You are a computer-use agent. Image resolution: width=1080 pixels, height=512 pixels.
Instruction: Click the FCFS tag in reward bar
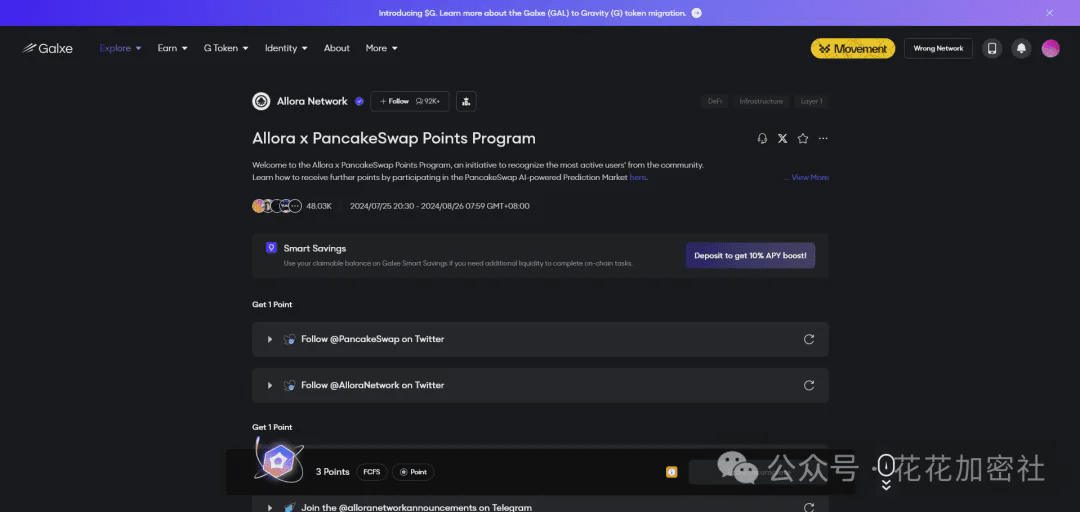372,472
